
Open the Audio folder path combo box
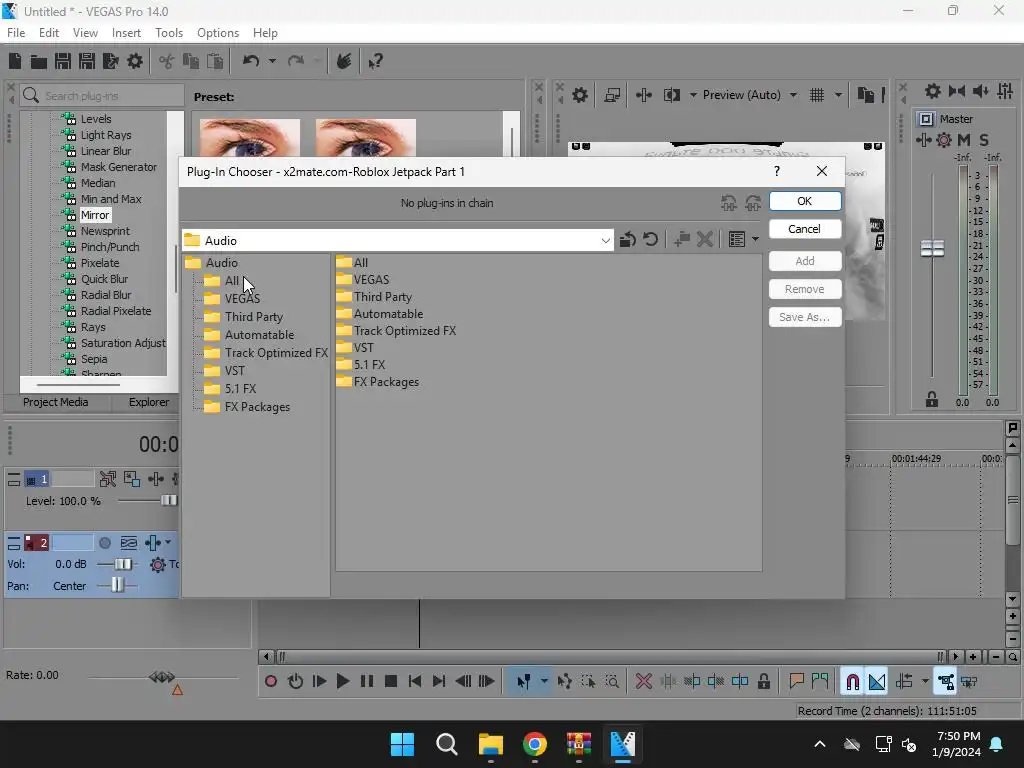(398, 240)
